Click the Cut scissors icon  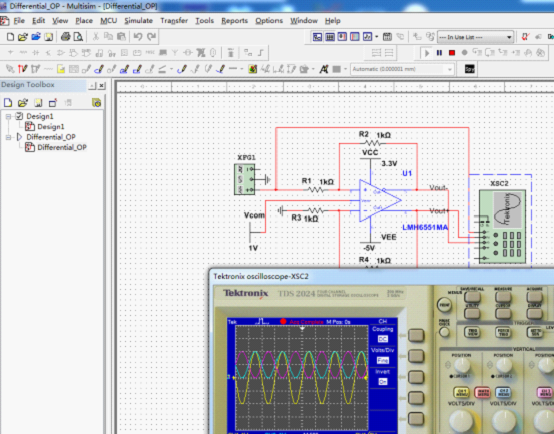tap(95, 37)
